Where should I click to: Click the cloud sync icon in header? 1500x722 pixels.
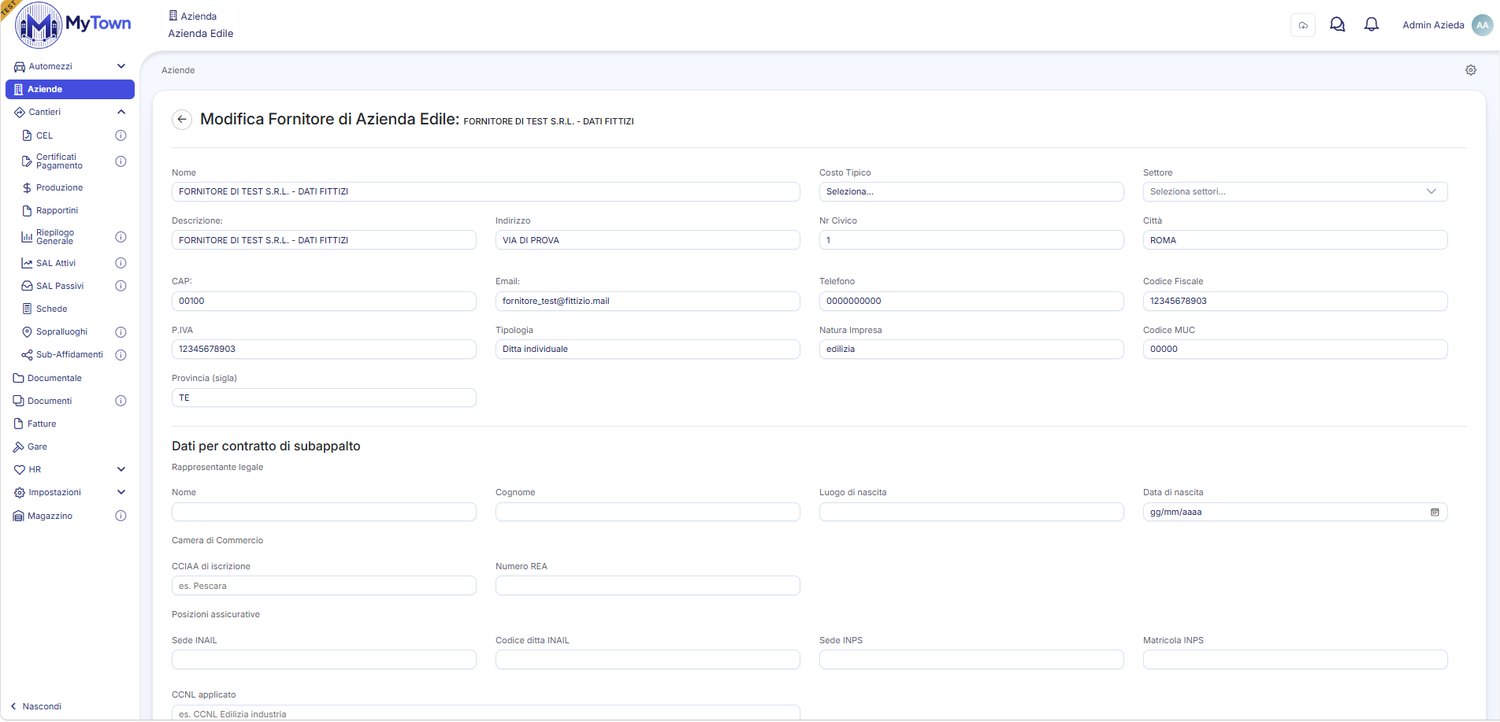[x=1303, y=25]
